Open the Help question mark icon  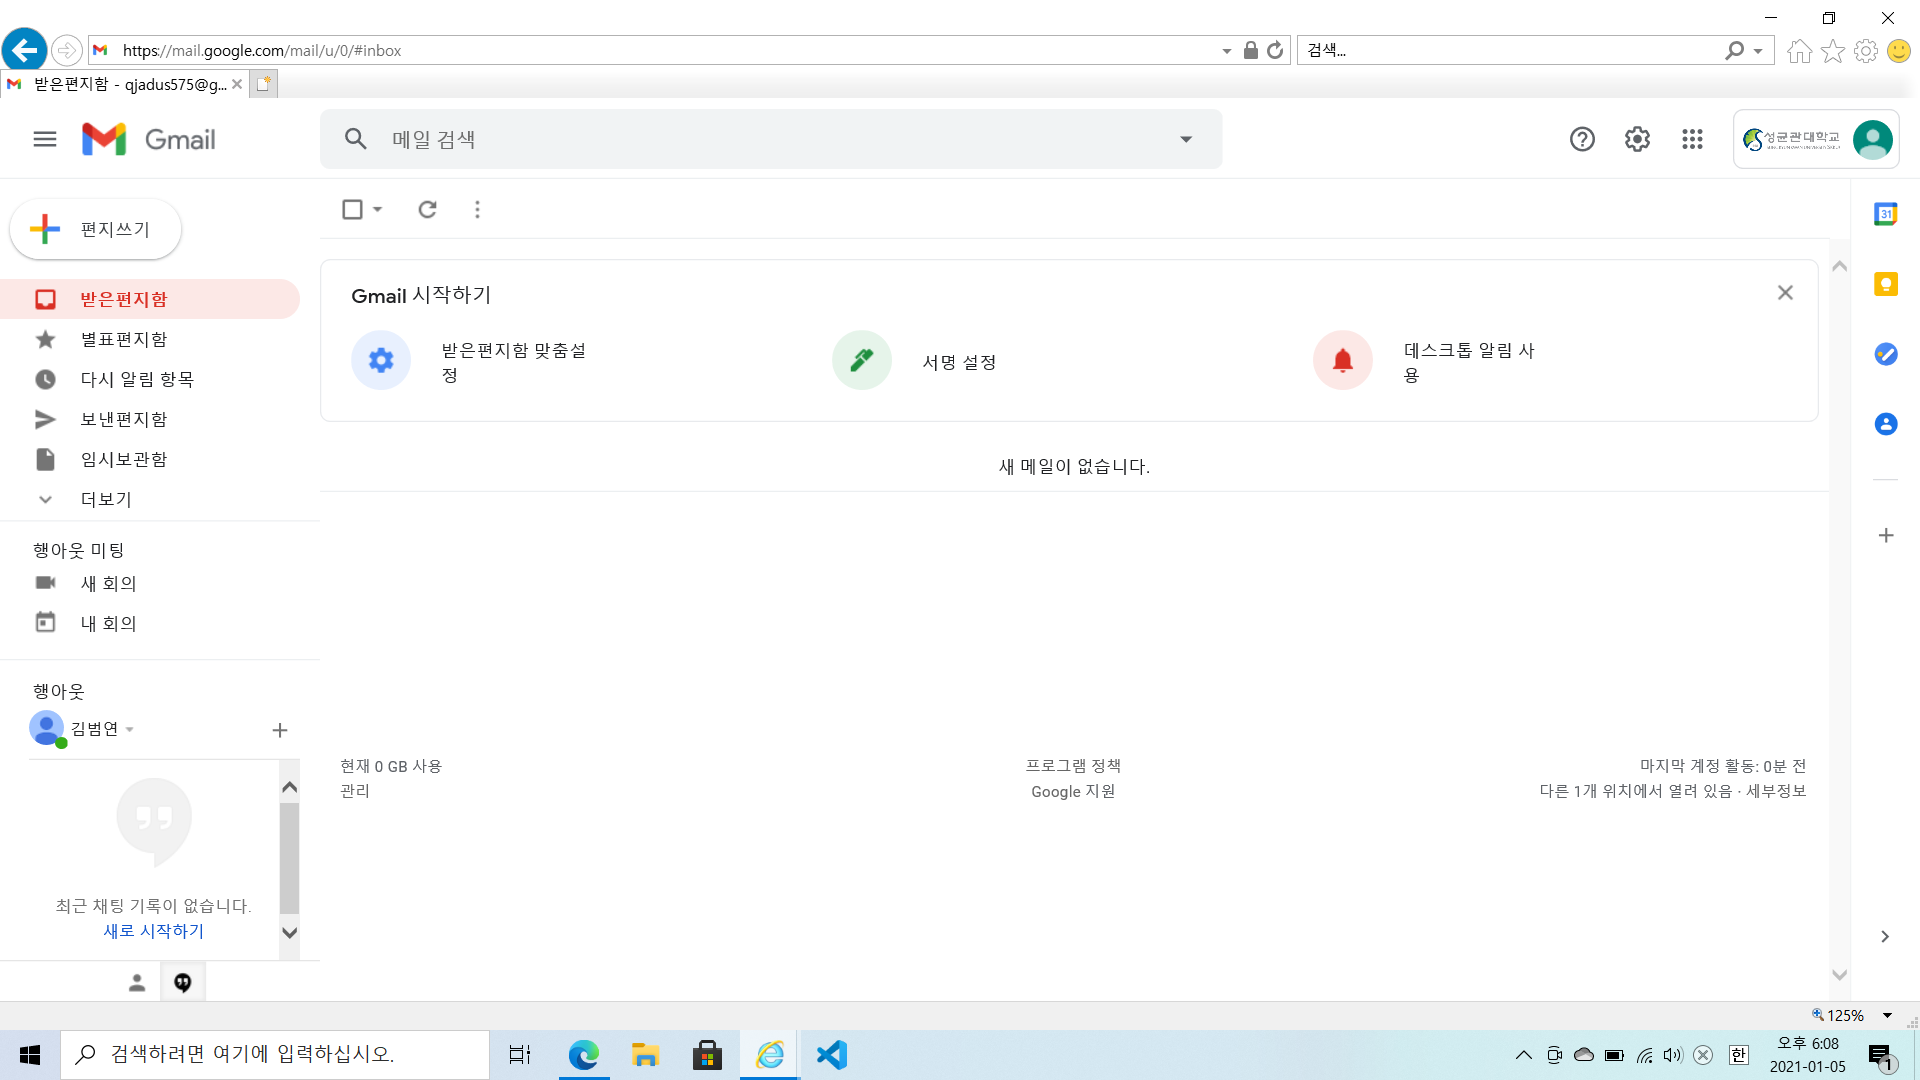(x=1582, y=139)
